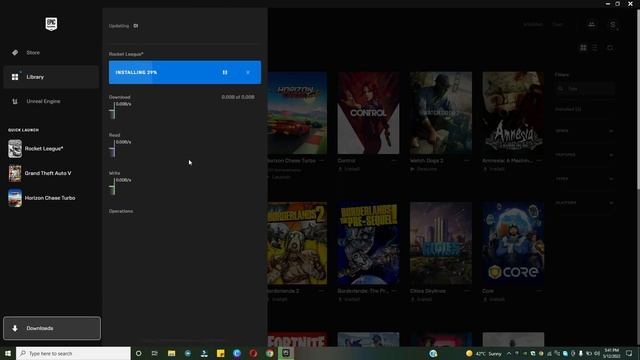Open File Explorer from the taskbar

click(171, 353)
